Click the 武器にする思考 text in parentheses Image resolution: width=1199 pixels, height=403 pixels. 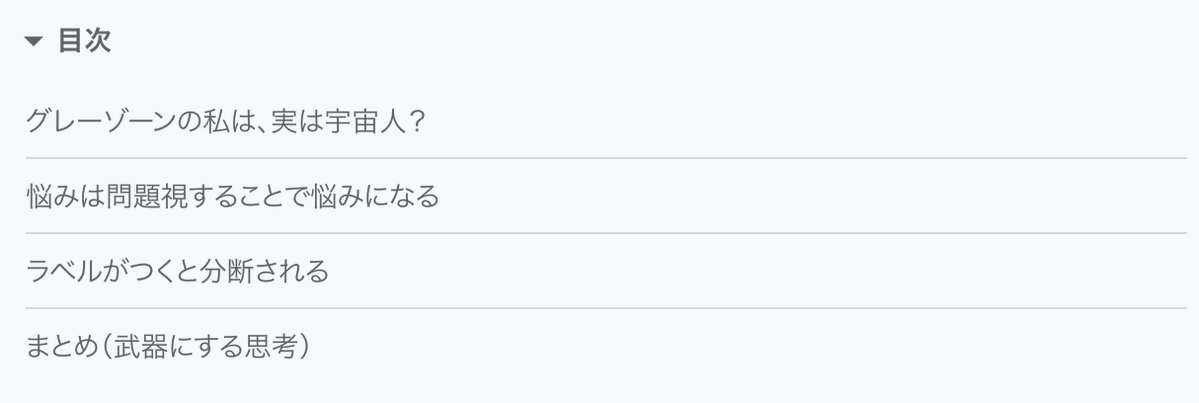(x=205, y=347)
